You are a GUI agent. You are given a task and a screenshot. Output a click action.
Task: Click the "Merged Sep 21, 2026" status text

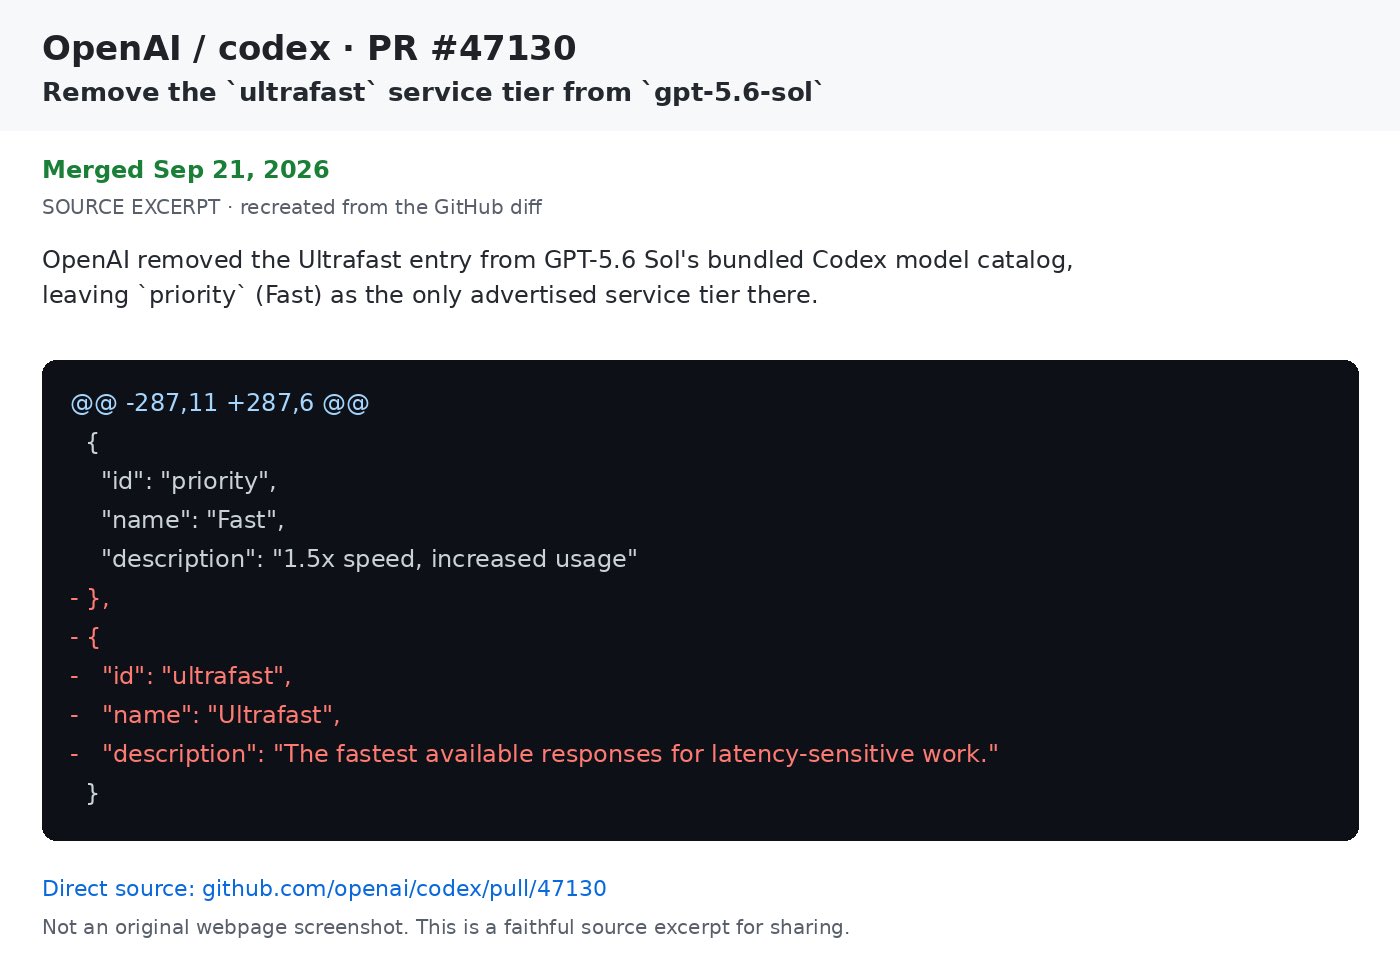click(x=186, y=170)
